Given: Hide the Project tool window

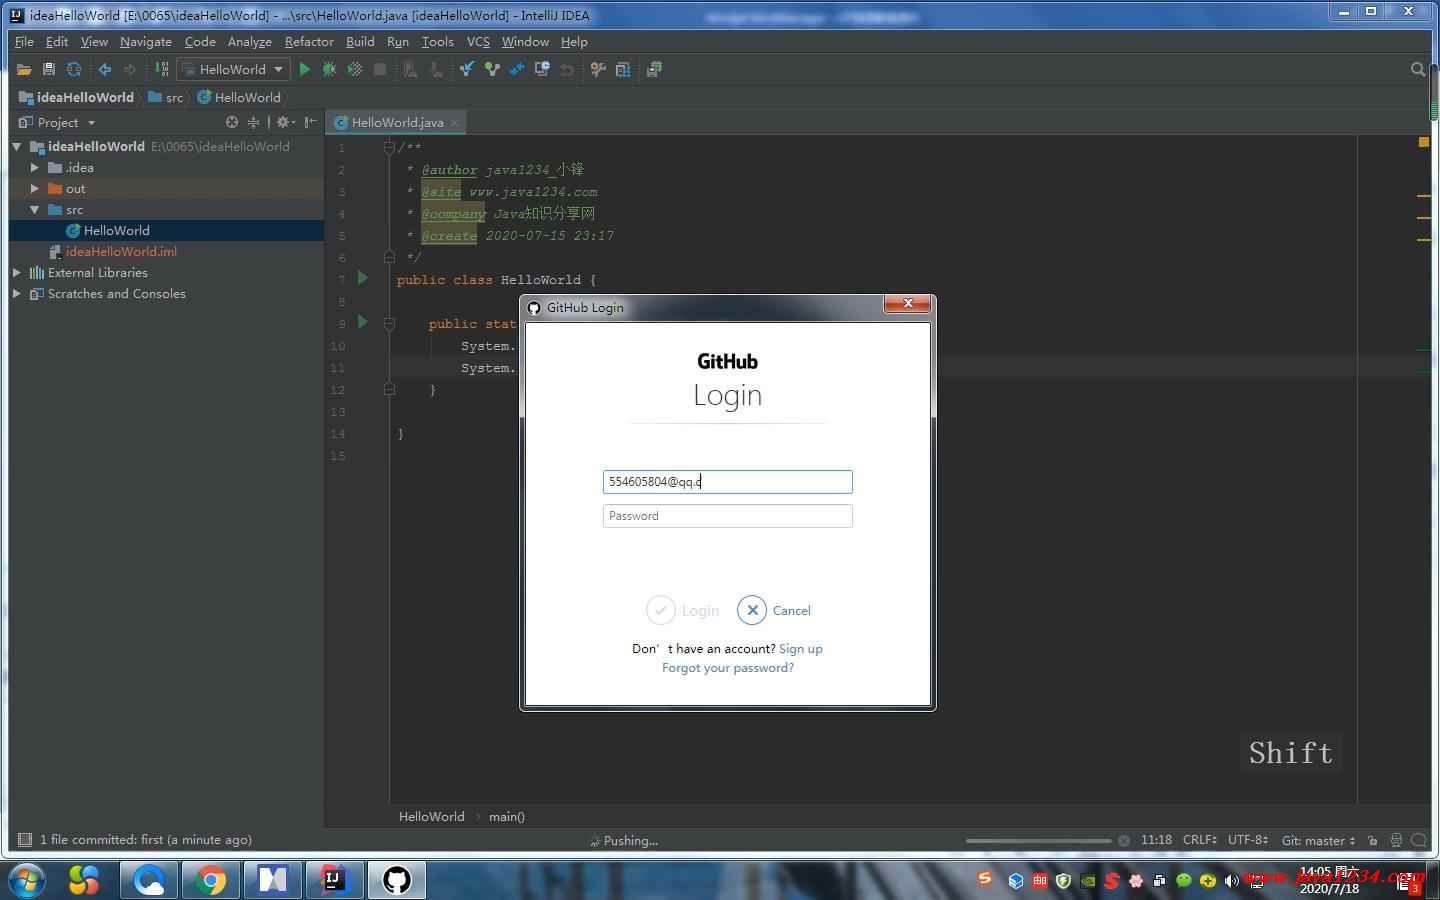Looking at the screenshot, I should coord(310,122).
